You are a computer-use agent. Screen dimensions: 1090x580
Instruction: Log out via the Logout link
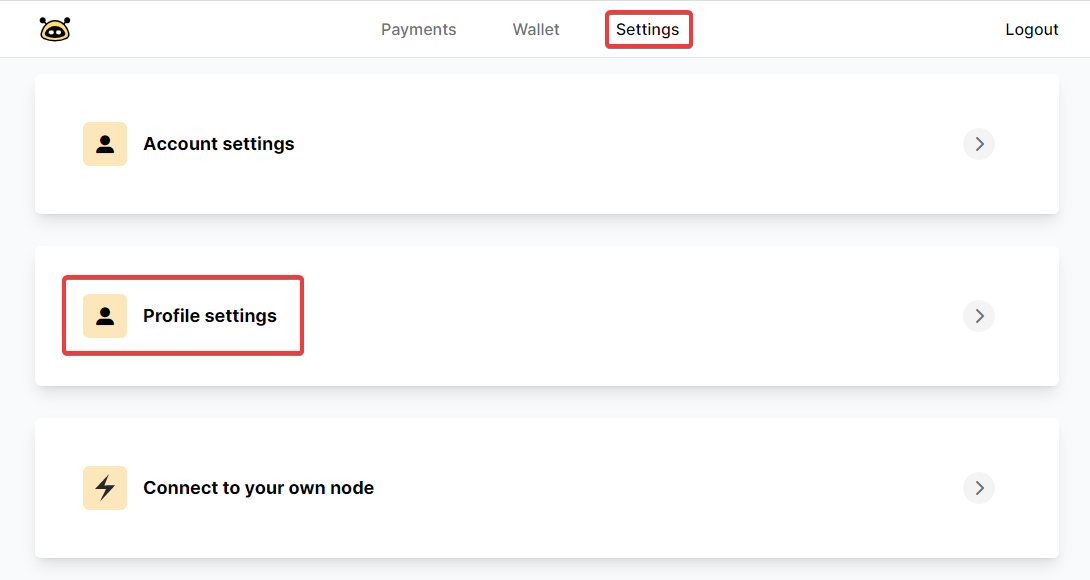(x=1032, y=29)
